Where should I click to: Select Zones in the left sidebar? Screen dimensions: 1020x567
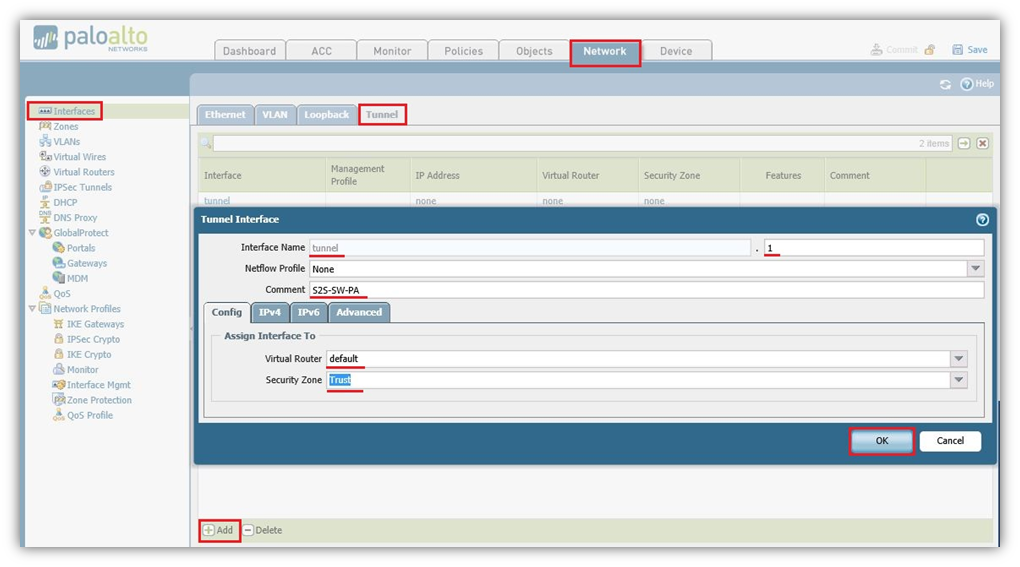[x=65, y=127]
